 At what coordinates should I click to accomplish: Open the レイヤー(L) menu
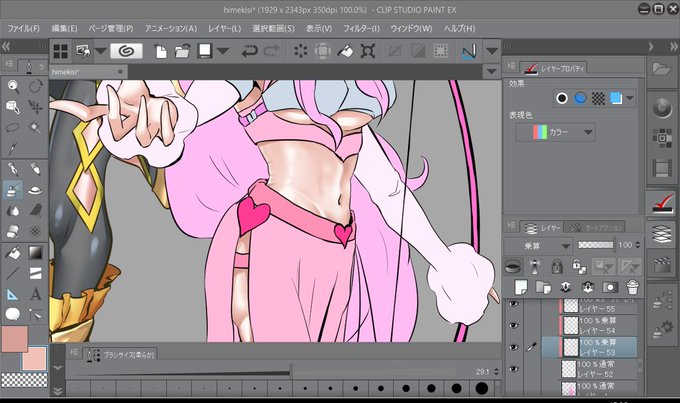point(224,29)
